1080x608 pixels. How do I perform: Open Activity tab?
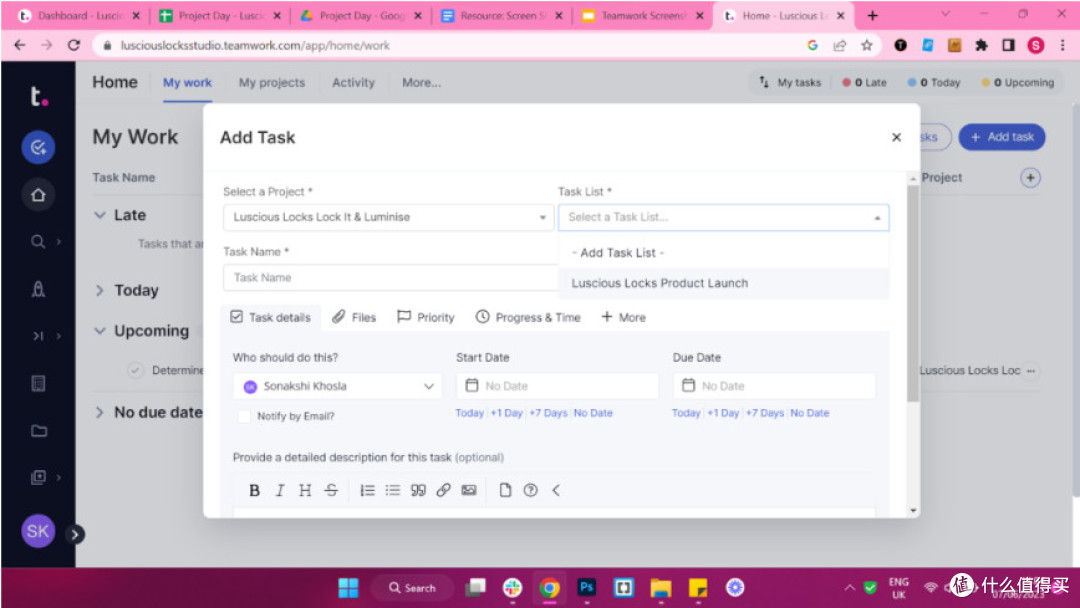353,83
